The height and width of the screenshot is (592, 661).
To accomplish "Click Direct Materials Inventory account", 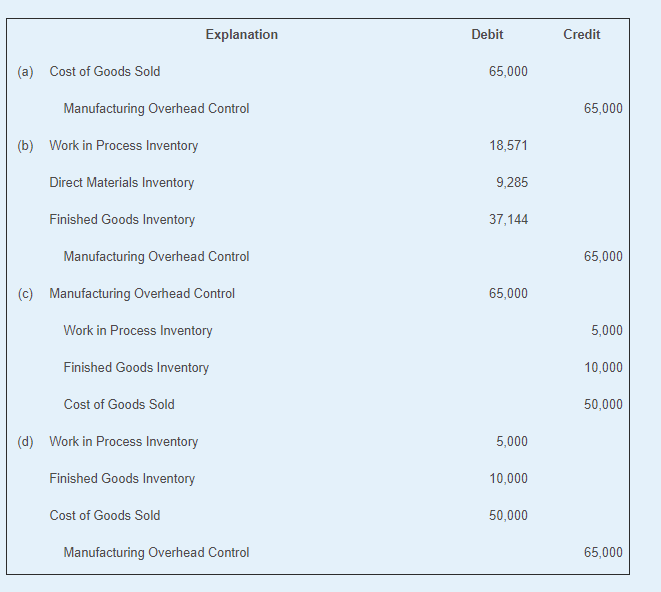I will pos(121,183).
